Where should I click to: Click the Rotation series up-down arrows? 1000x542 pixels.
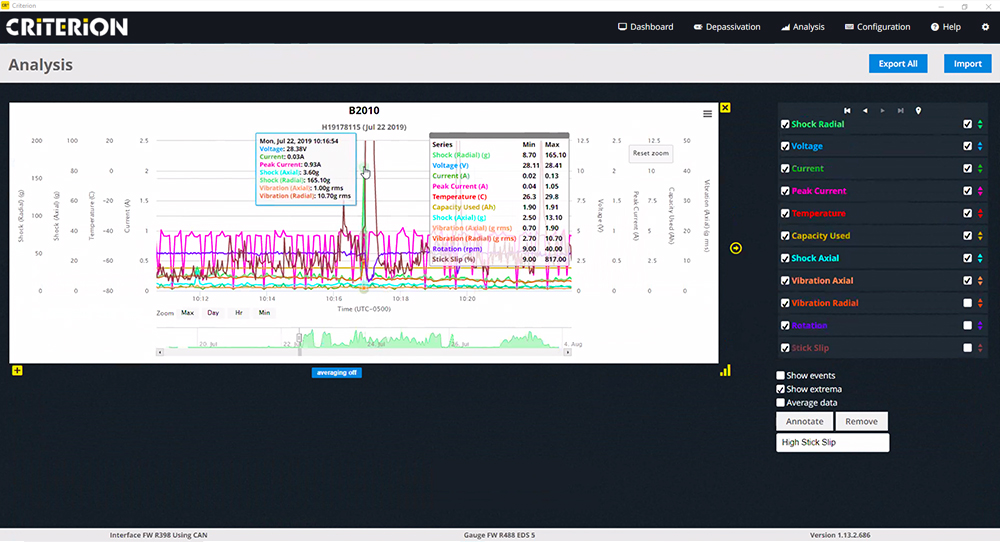coord(980,325)
